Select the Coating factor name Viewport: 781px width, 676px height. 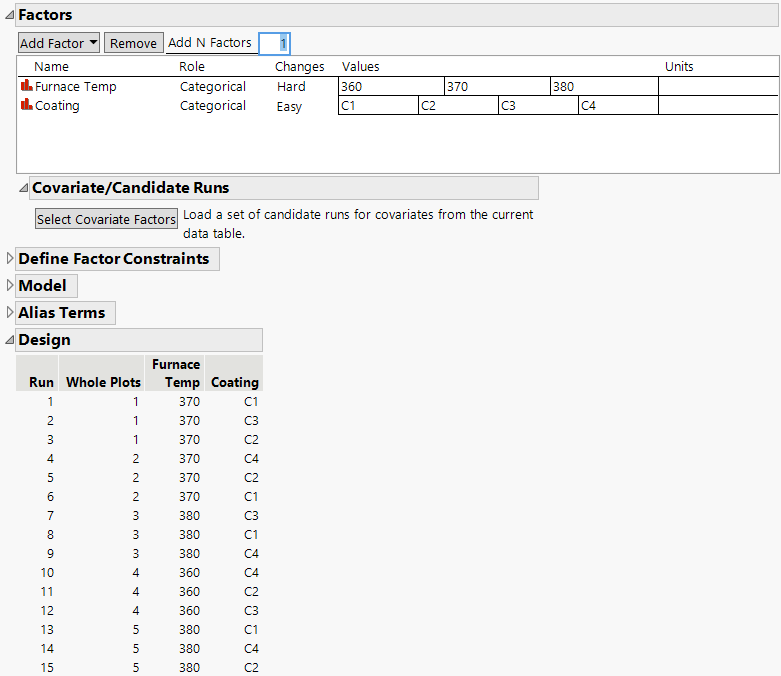point(57,106)
